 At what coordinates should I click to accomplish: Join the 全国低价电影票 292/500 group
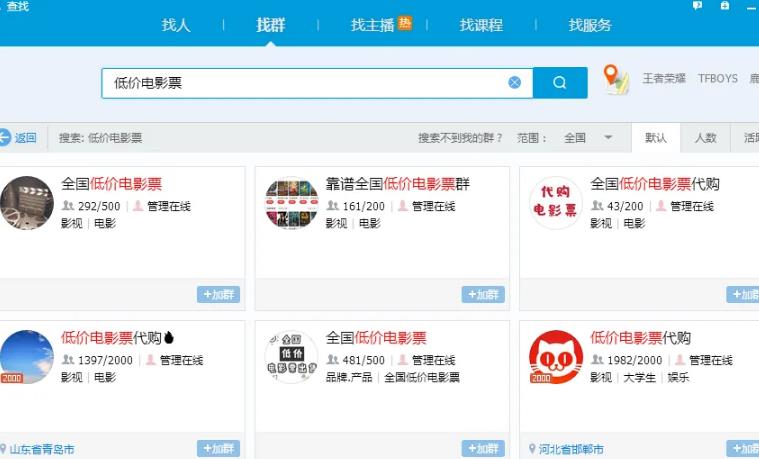tap(218, 295)
